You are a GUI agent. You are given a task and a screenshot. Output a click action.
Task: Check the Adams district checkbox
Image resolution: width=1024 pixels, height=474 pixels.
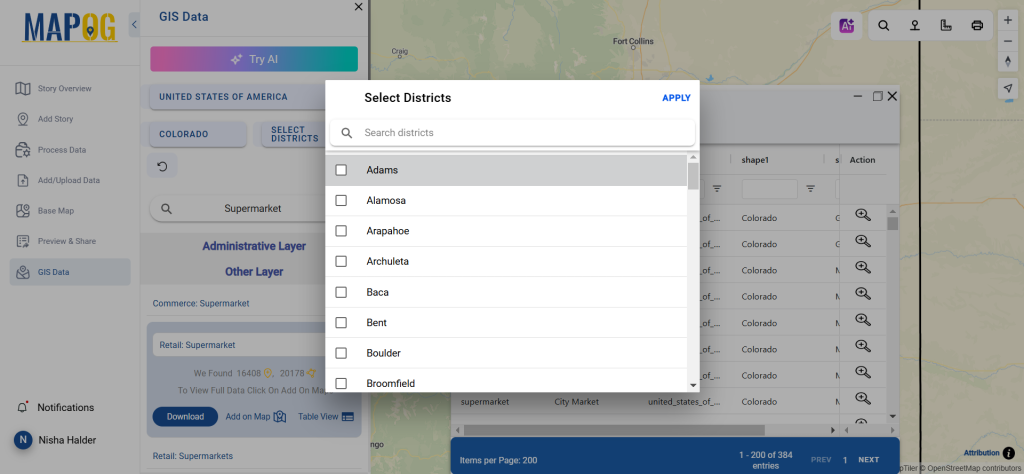[341, 170]
